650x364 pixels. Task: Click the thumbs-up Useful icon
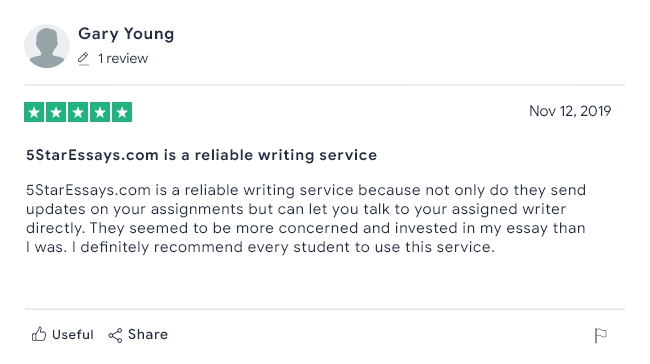39,334
